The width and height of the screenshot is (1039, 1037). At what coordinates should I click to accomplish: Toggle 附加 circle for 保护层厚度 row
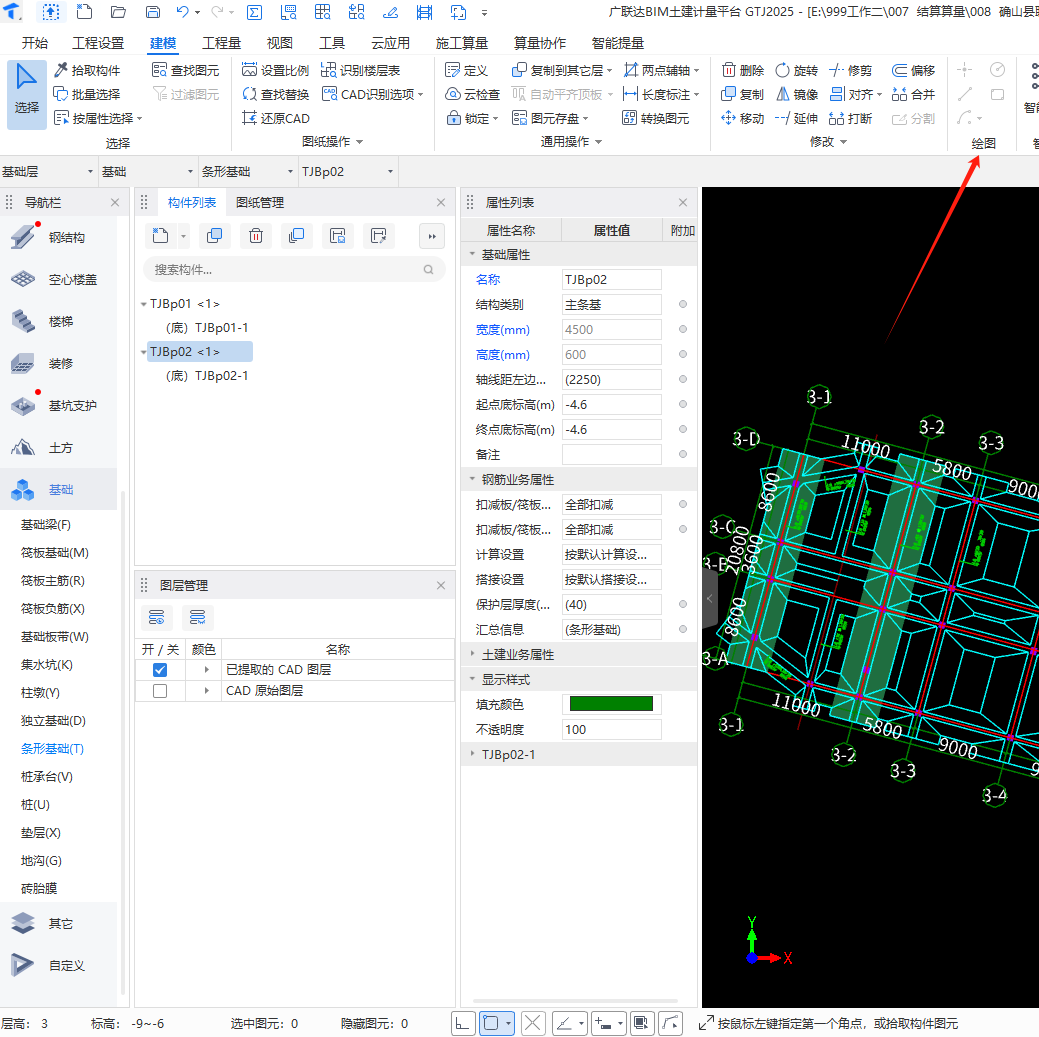pyautogui.click(x=683, y=604)
